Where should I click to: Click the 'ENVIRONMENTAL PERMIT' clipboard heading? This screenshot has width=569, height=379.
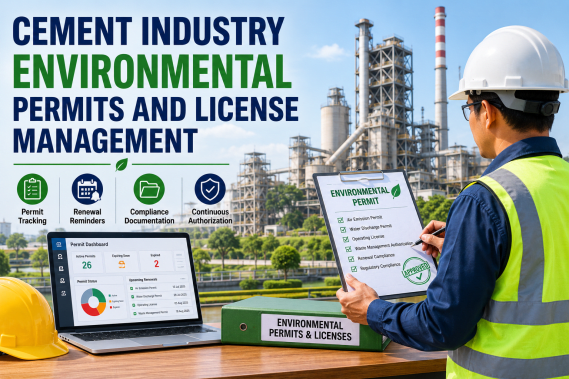coord(360,196)
